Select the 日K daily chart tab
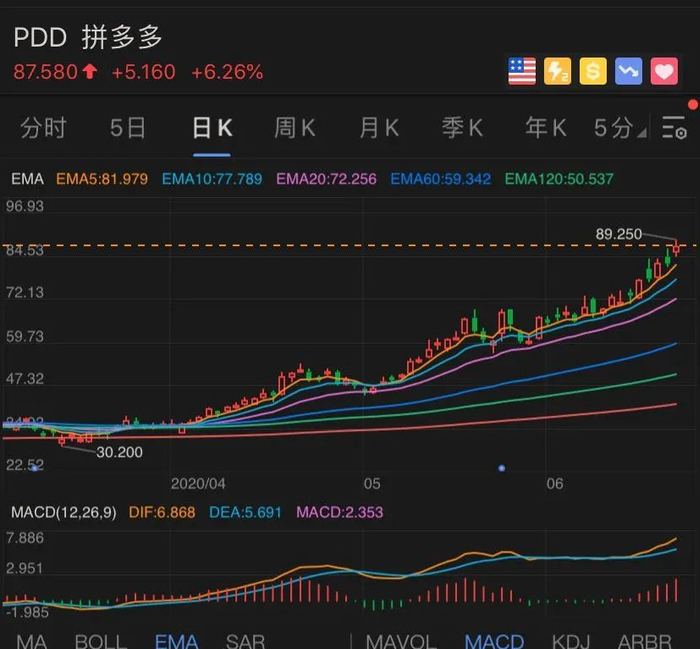This screenshot has width=700, height=649. point(212,128)
